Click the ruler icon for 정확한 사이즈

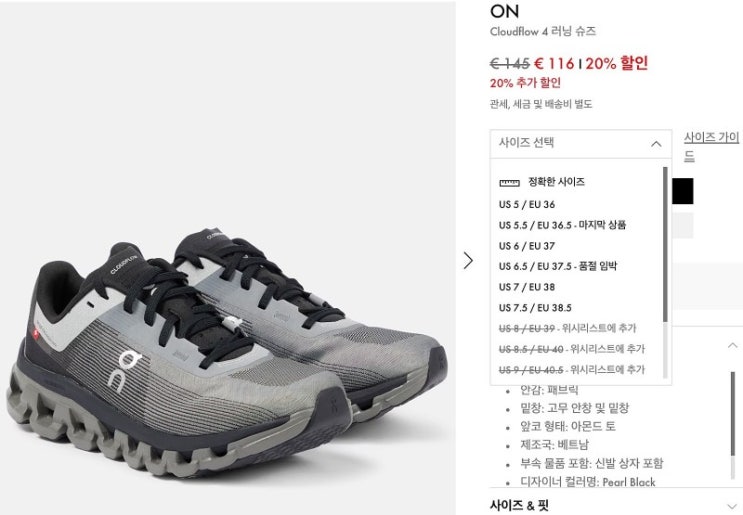[509, 182]
